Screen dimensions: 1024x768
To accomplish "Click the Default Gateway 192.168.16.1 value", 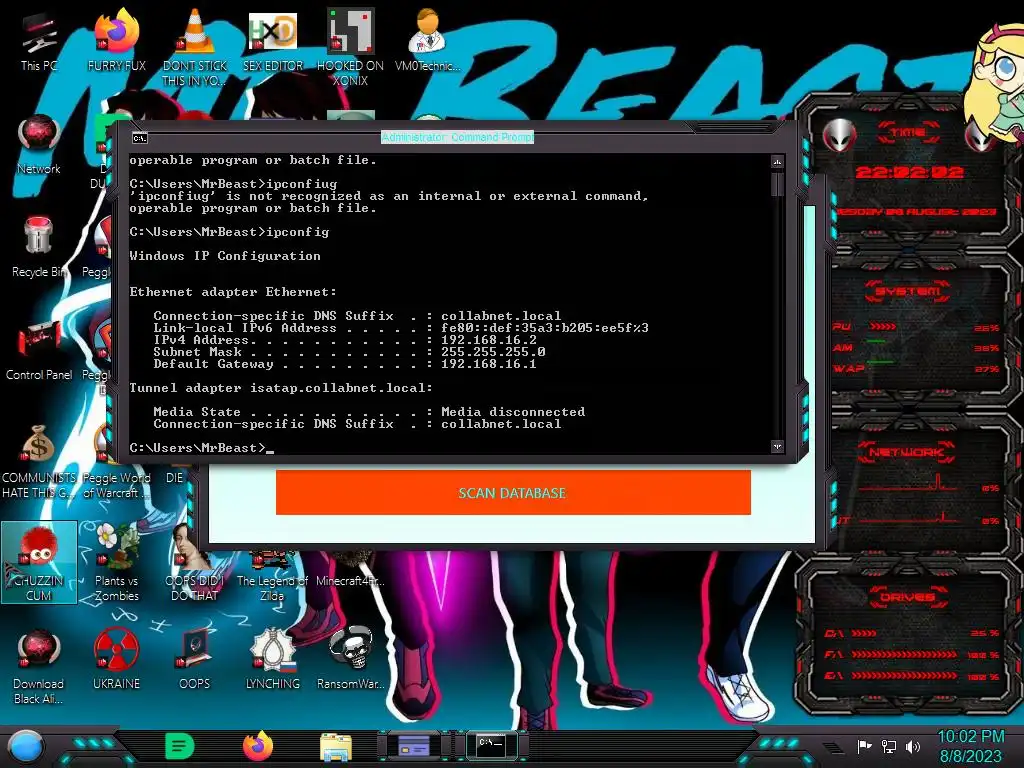I will pyautogui.click(x=488, y=364).
